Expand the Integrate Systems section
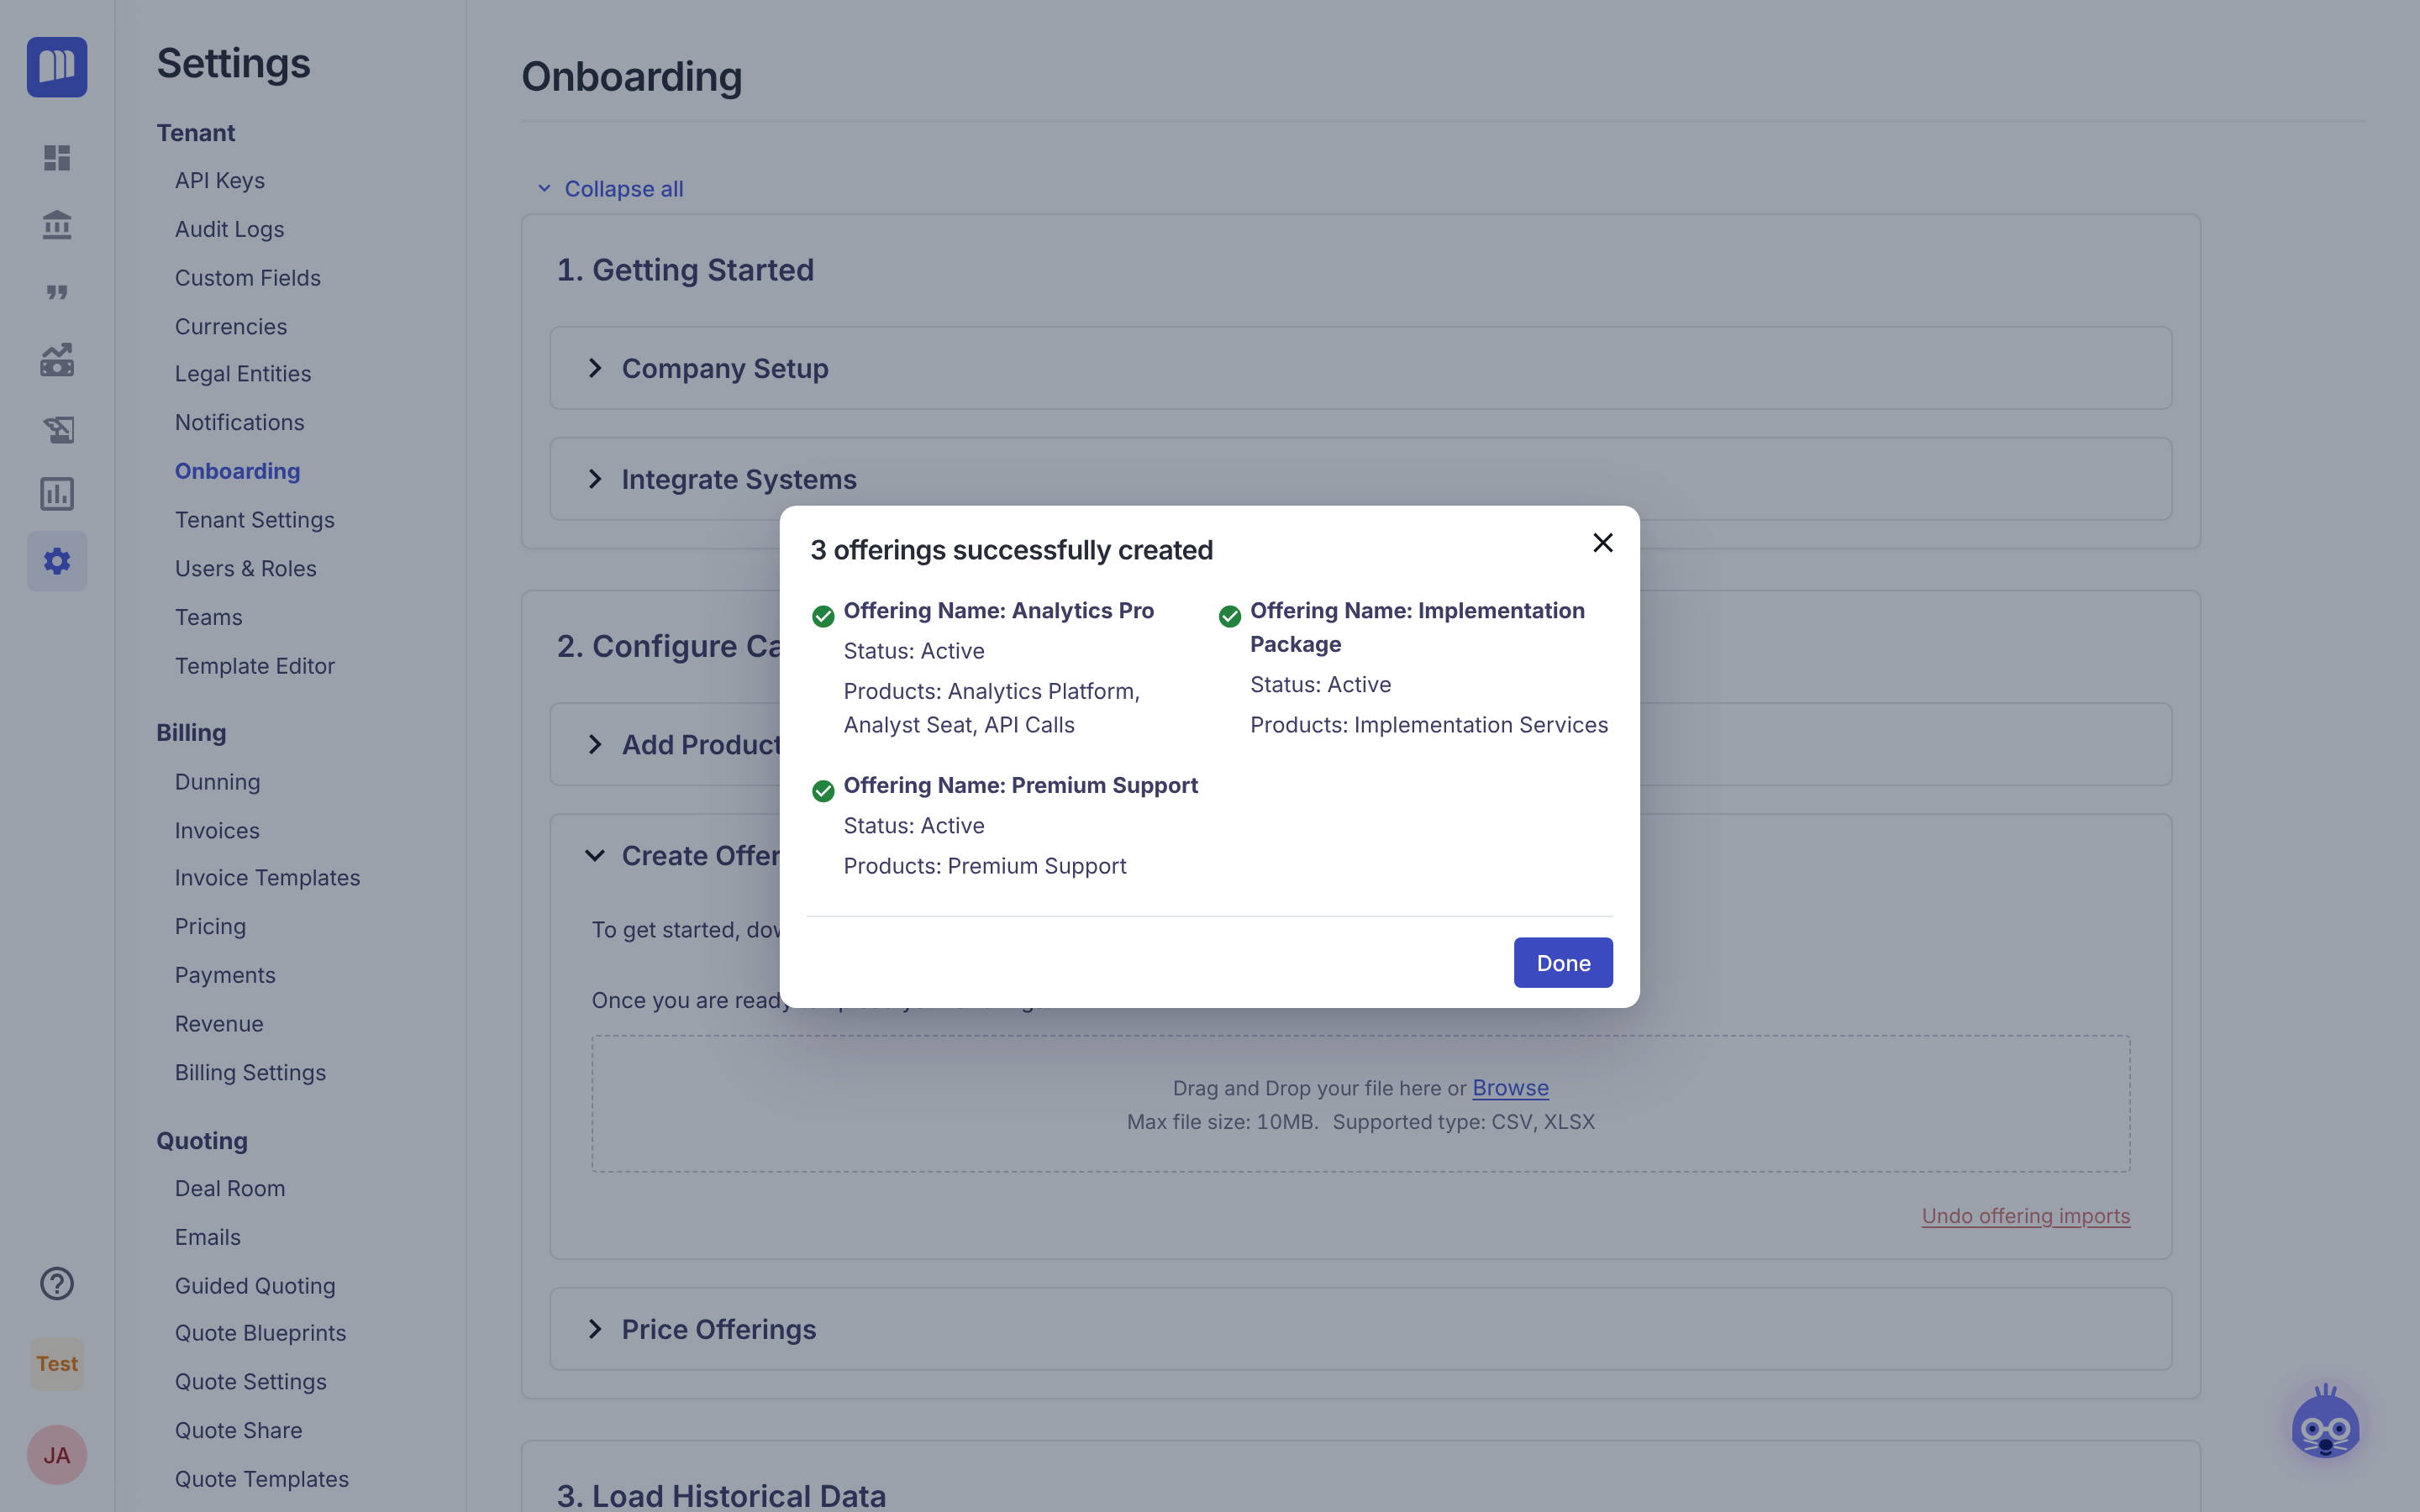 click(1361, 479)
